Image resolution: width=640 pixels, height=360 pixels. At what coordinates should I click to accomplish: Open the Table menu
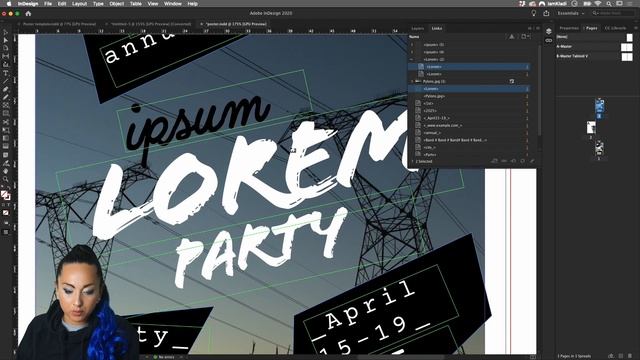(136, 4)
